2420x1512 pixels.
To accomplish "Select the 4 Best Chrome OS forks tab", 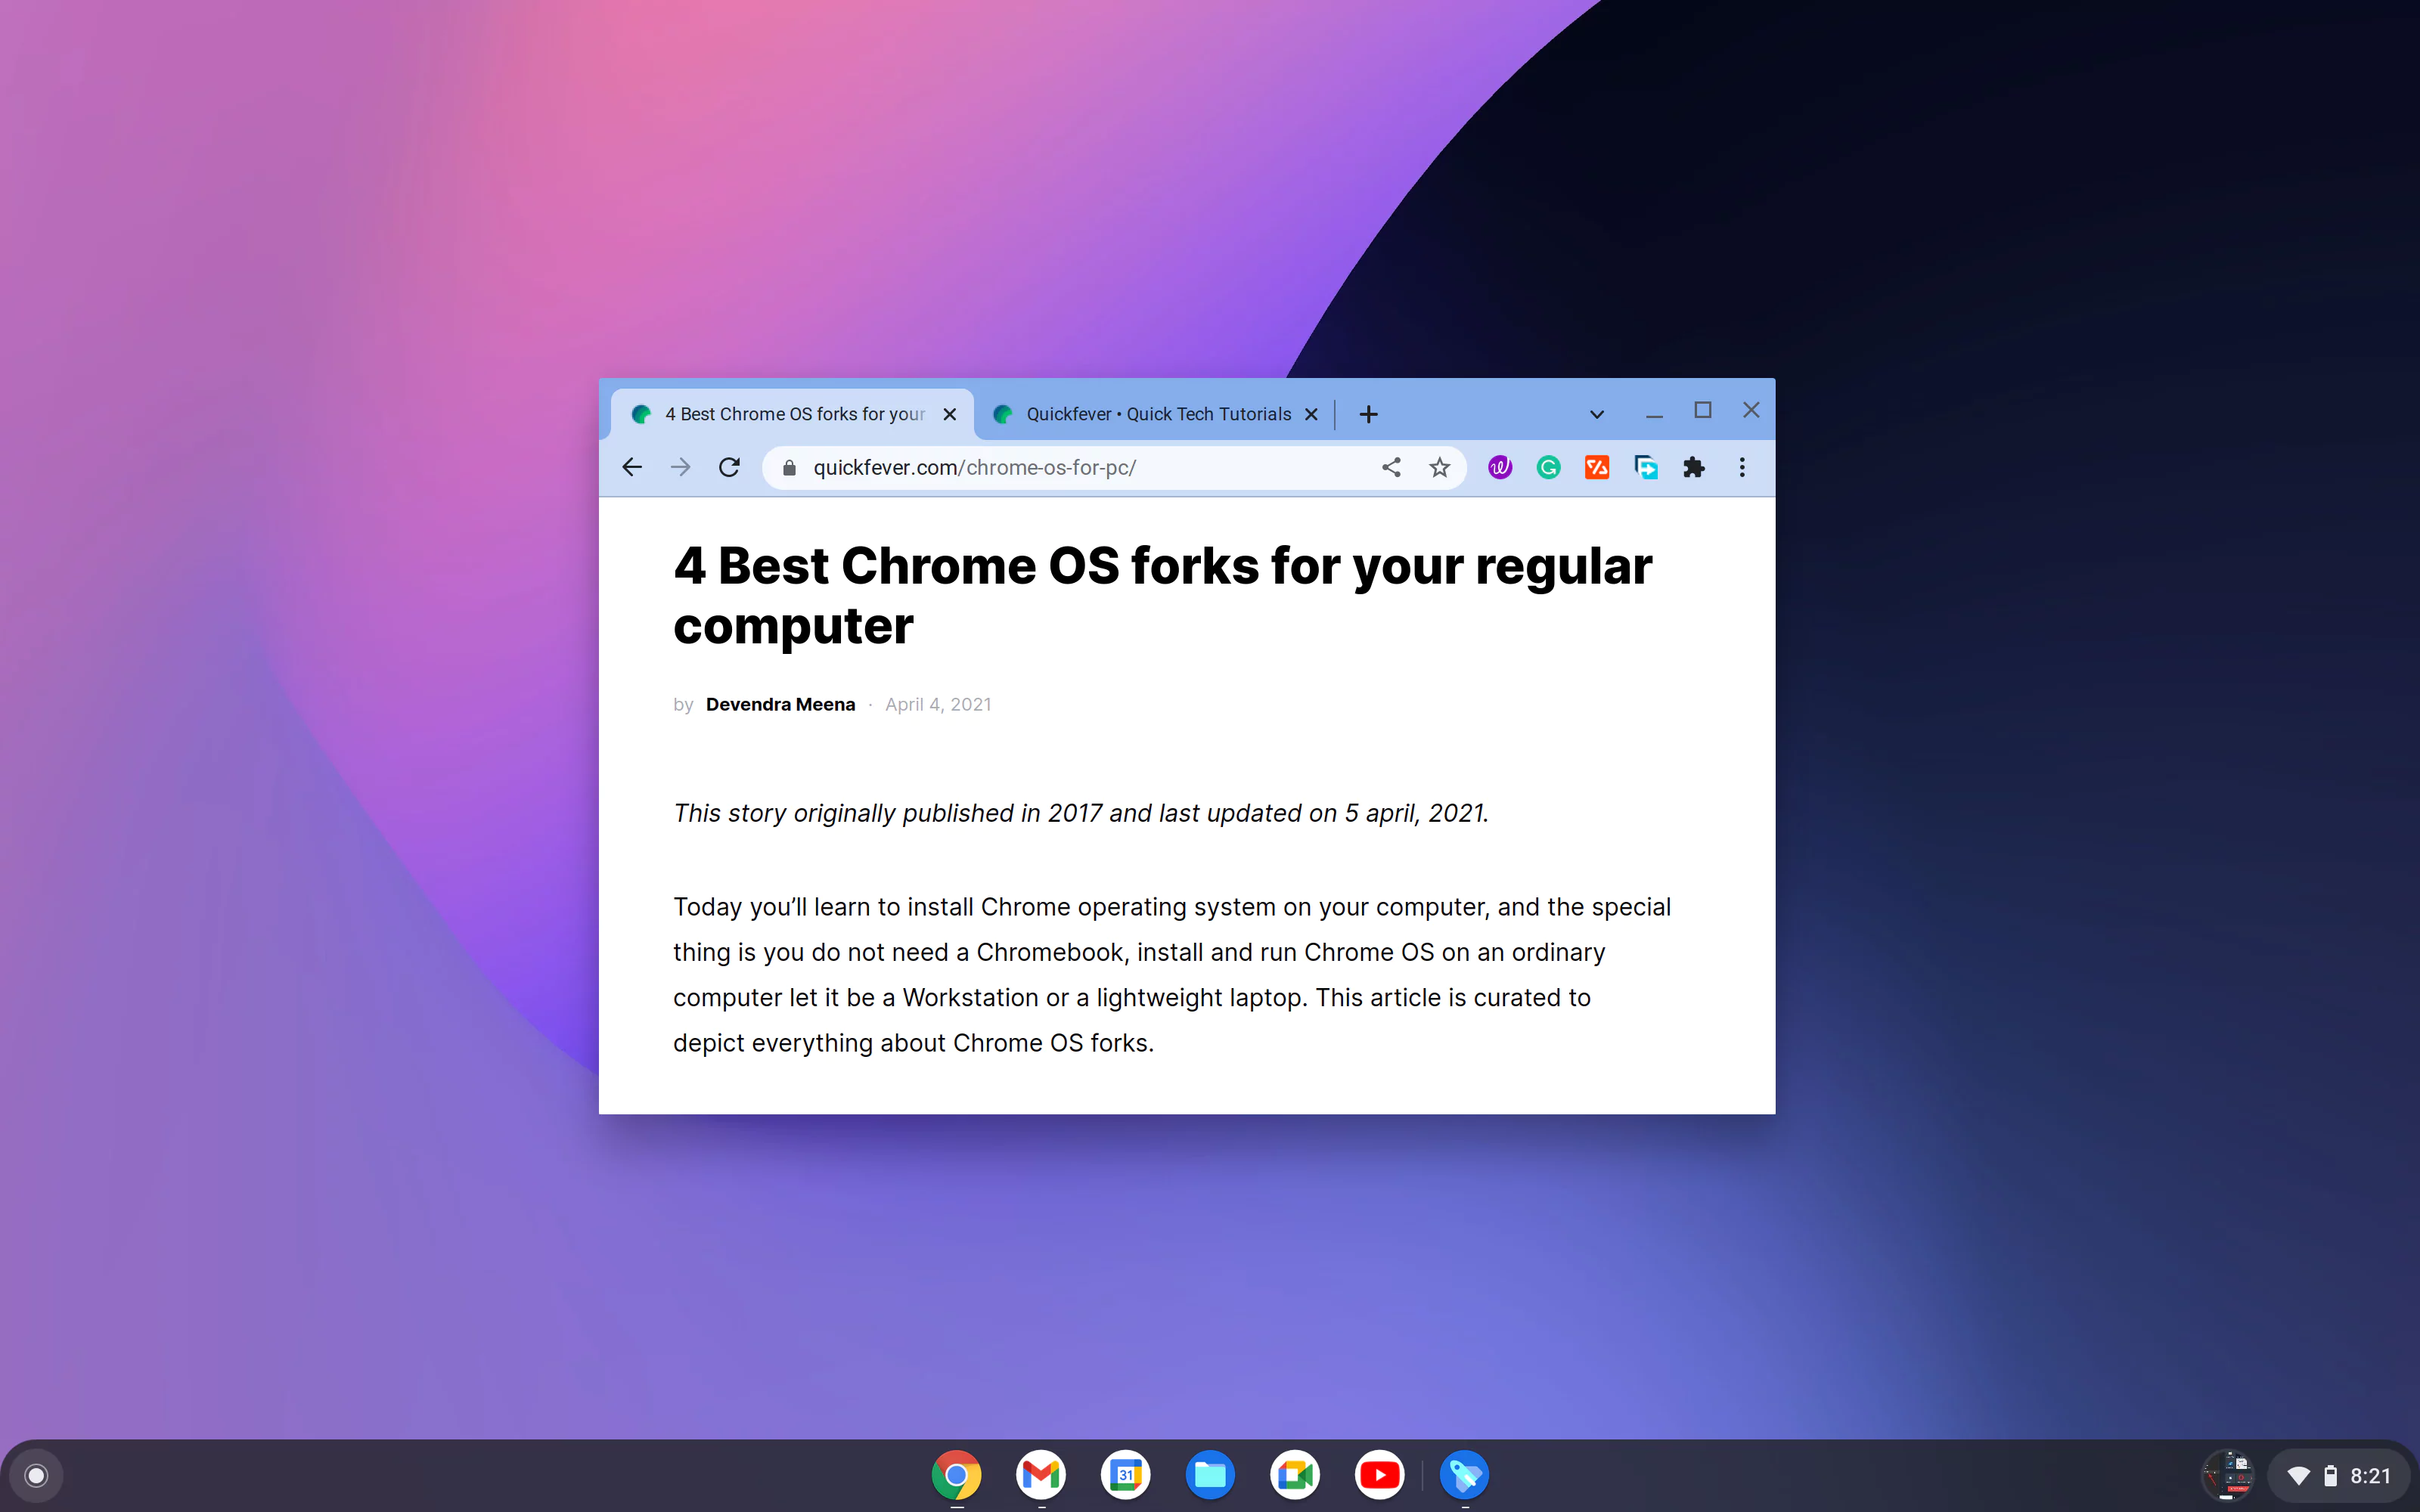I will [793, 413].
